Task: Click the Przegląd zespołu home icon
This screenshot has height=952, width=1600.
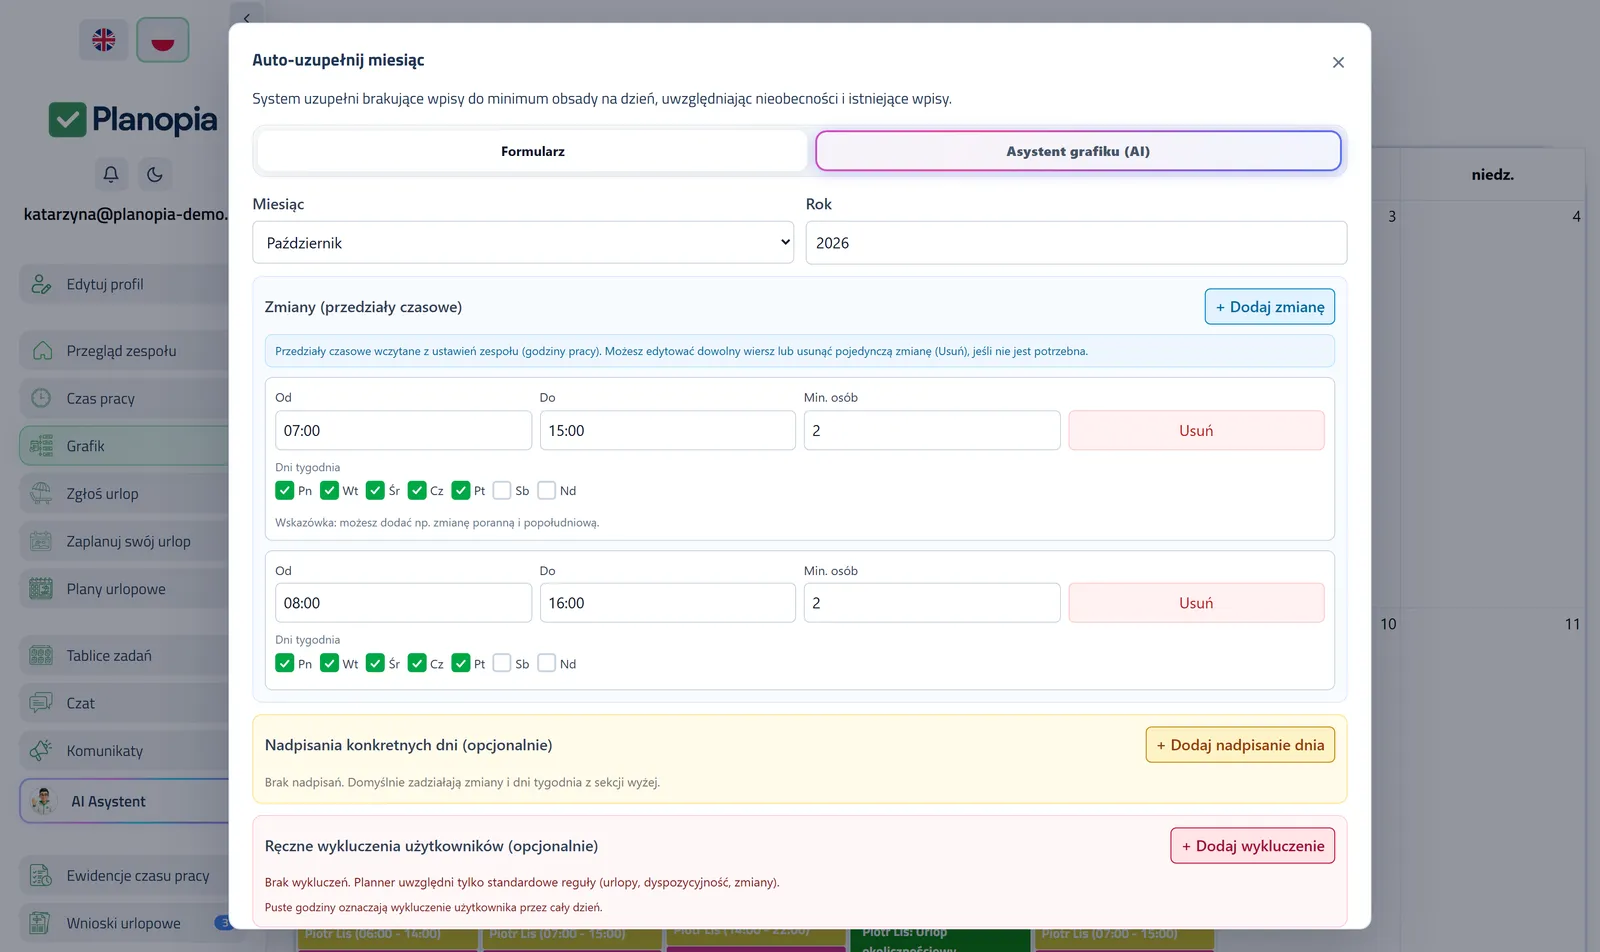Action: point(42,351)
